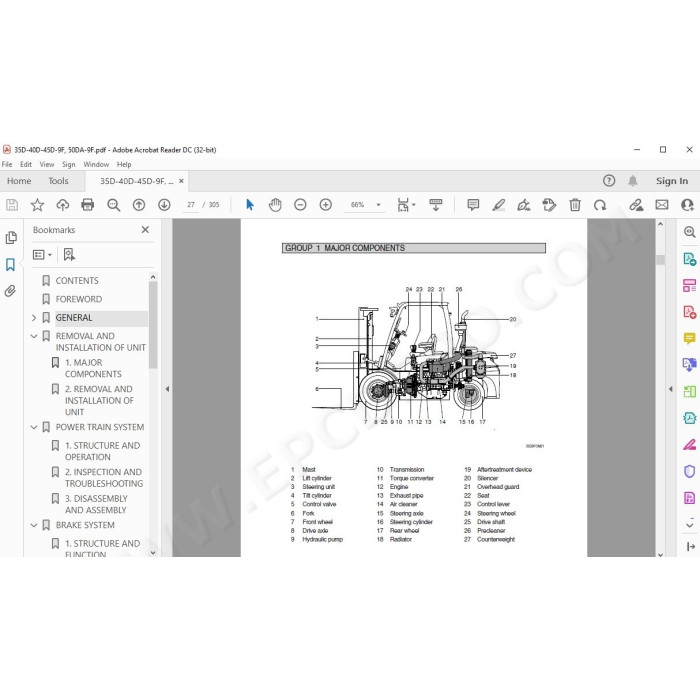Open help question mark icon
Screen dimensions: 700x700
[609, 180]
